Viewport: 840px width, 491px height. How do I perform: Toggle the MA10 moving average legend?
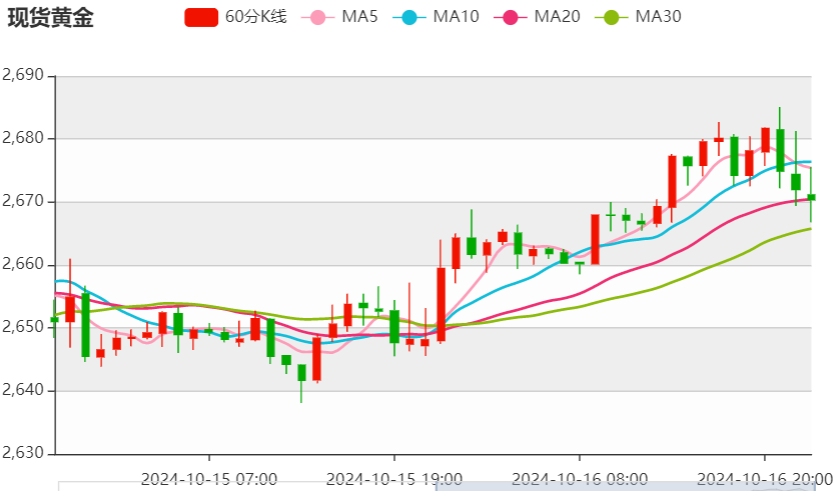(x=436, y=17)
